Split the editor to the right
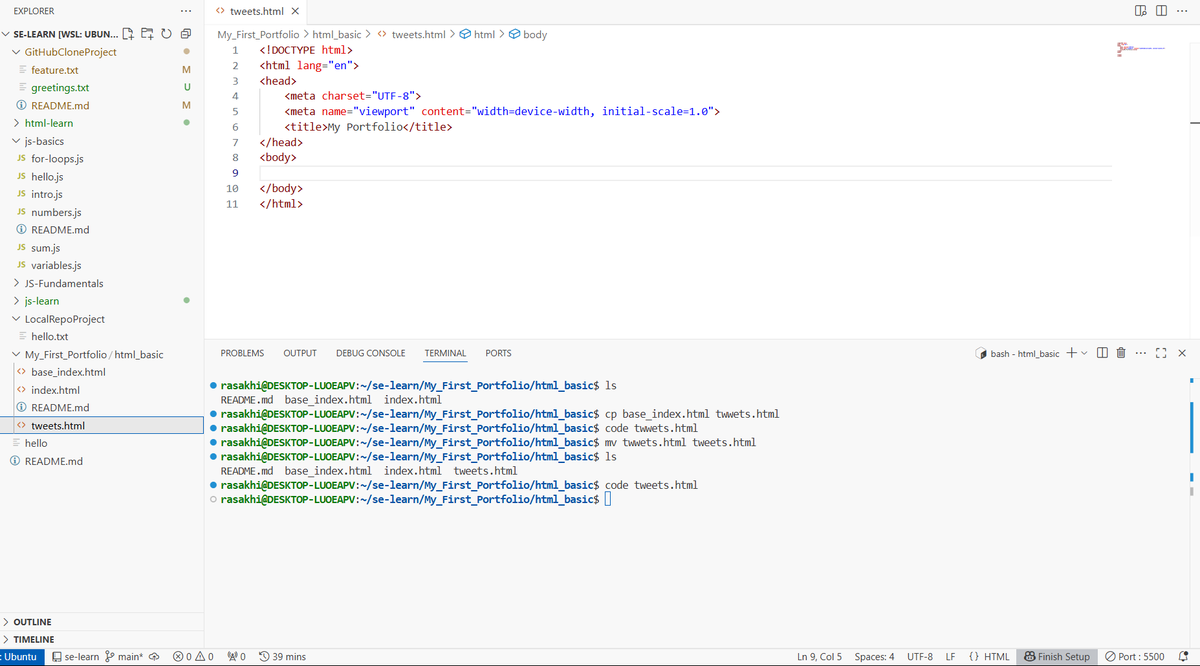Screen dimensions: 1200x666 pos(1161,11)
